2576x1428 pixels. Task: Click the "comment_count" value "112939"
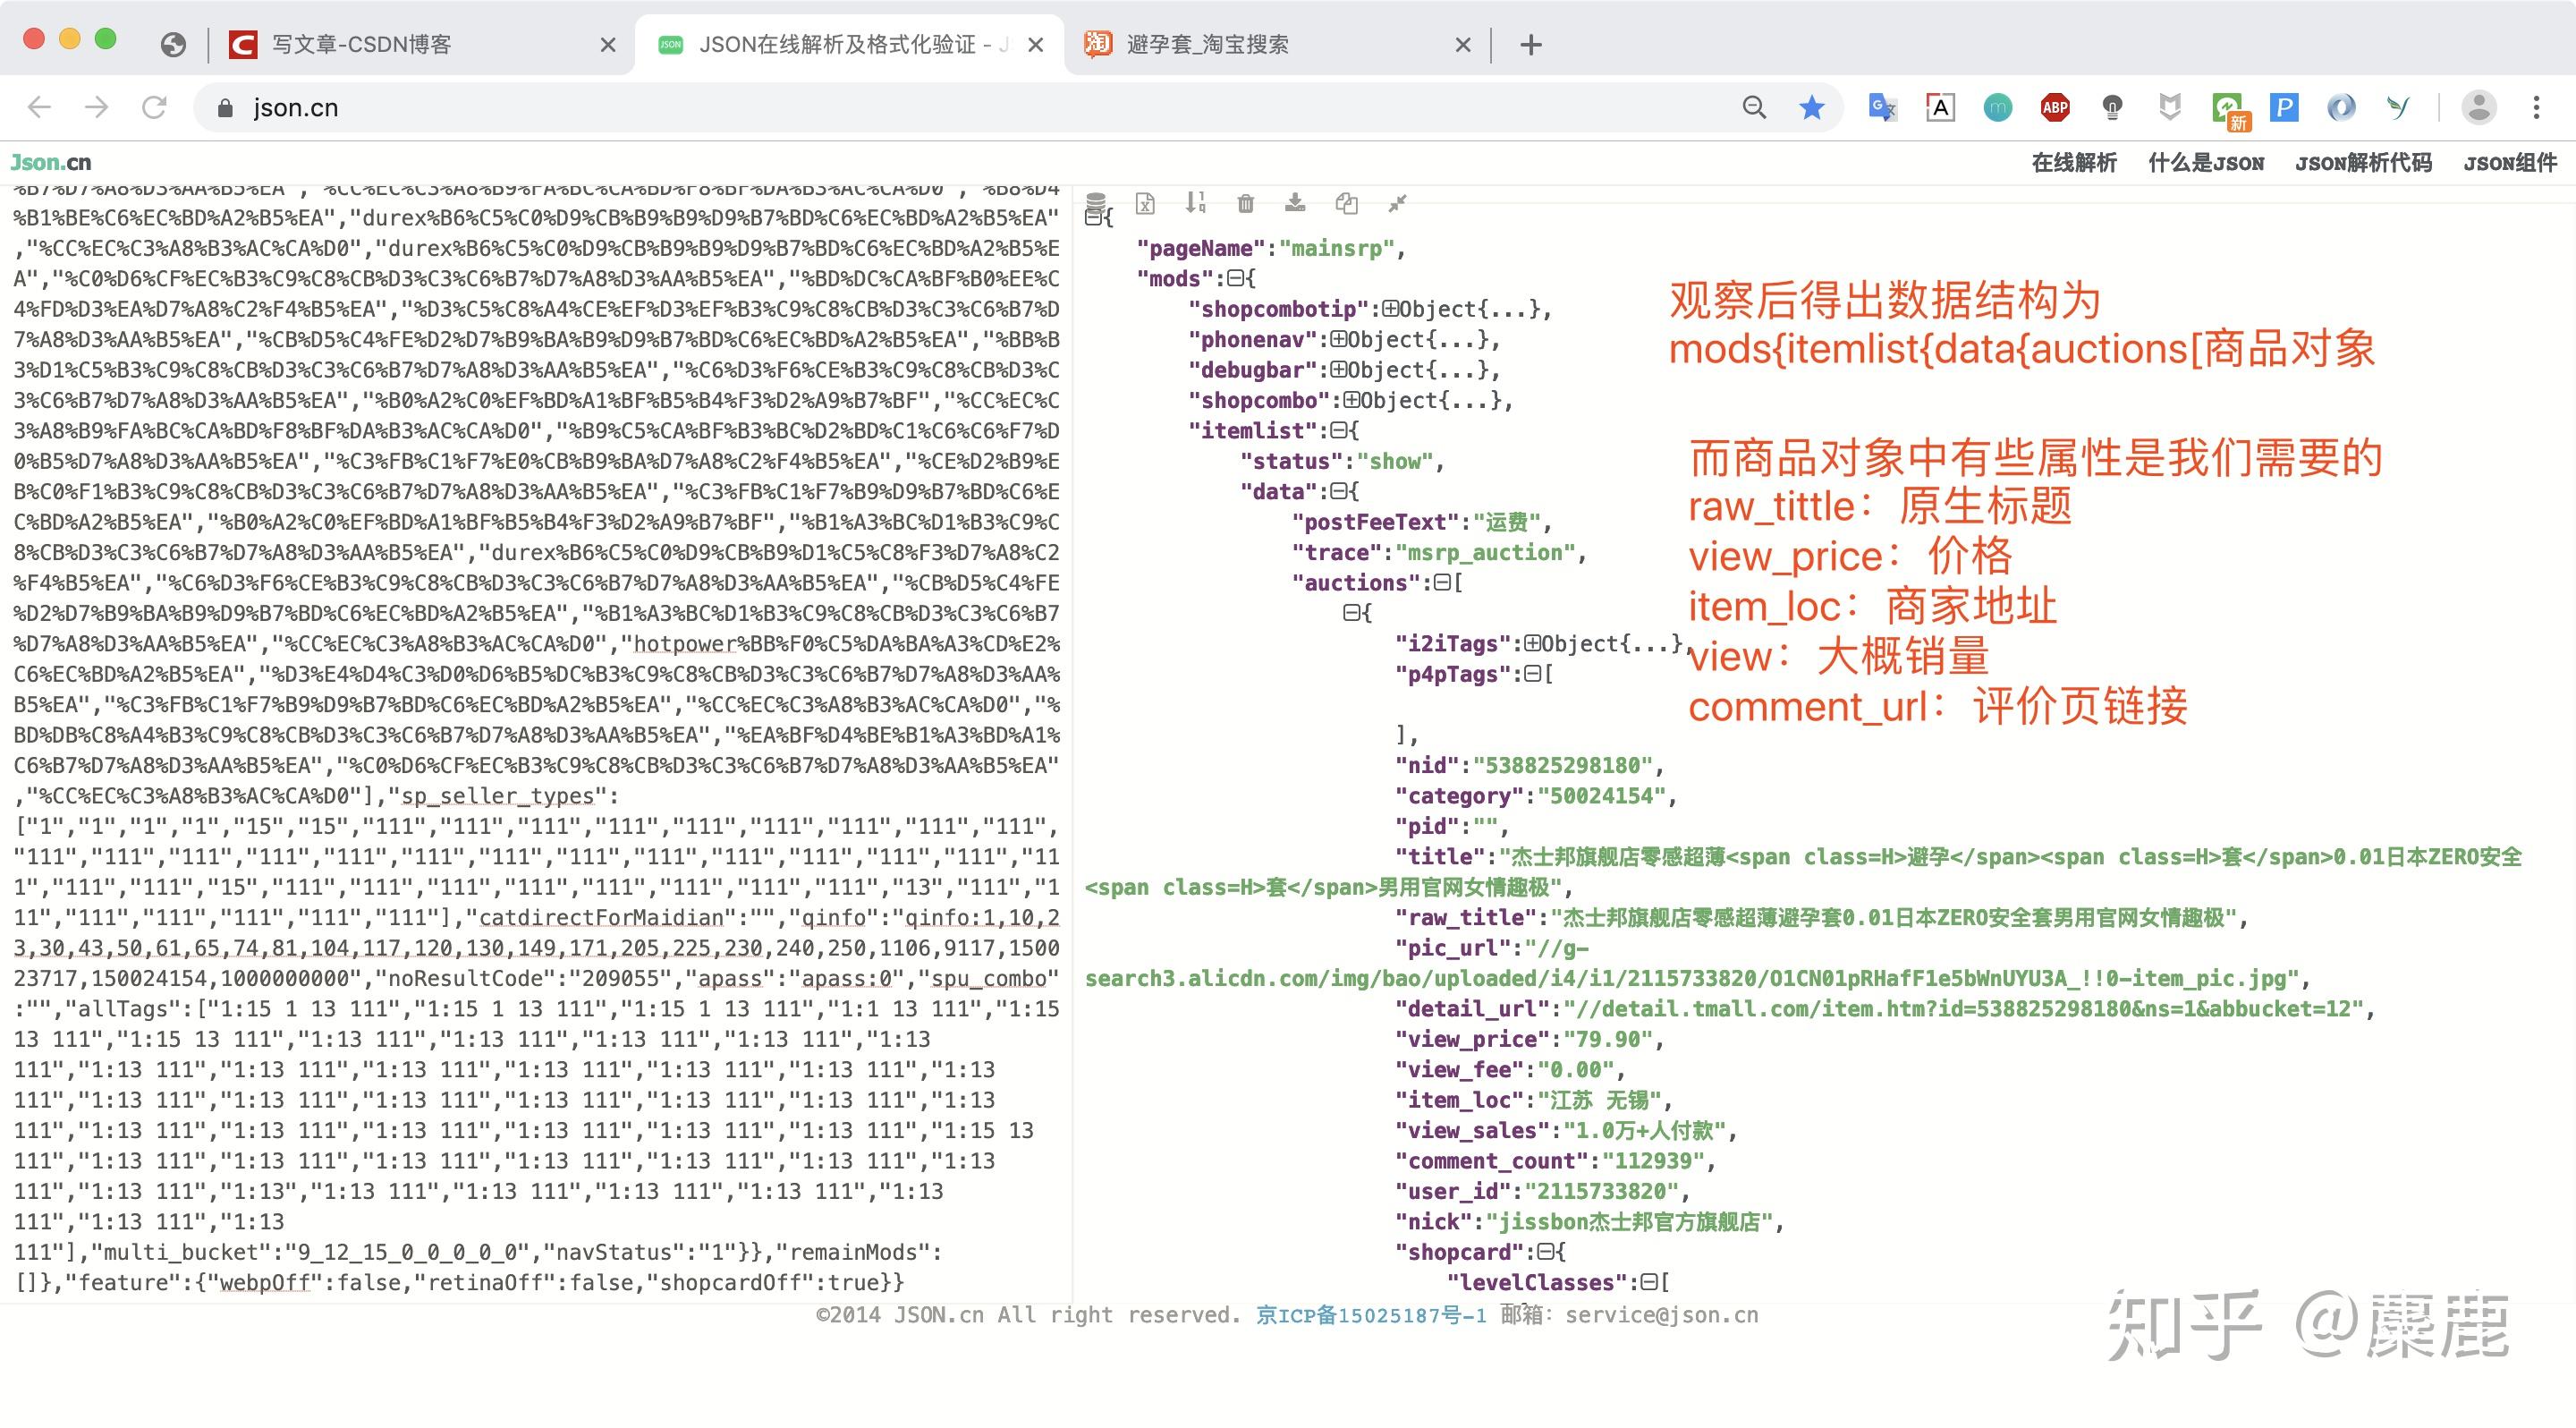(1653, 1161)
